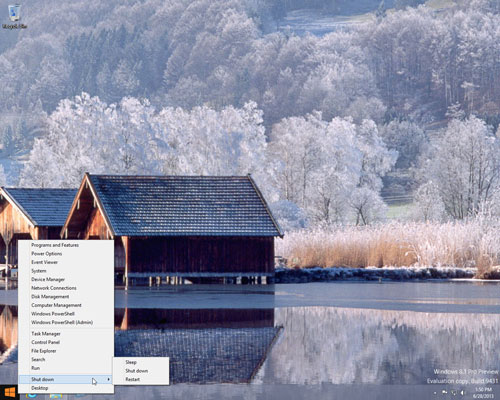Choose File Explorer menu entry

click(66, 351)
